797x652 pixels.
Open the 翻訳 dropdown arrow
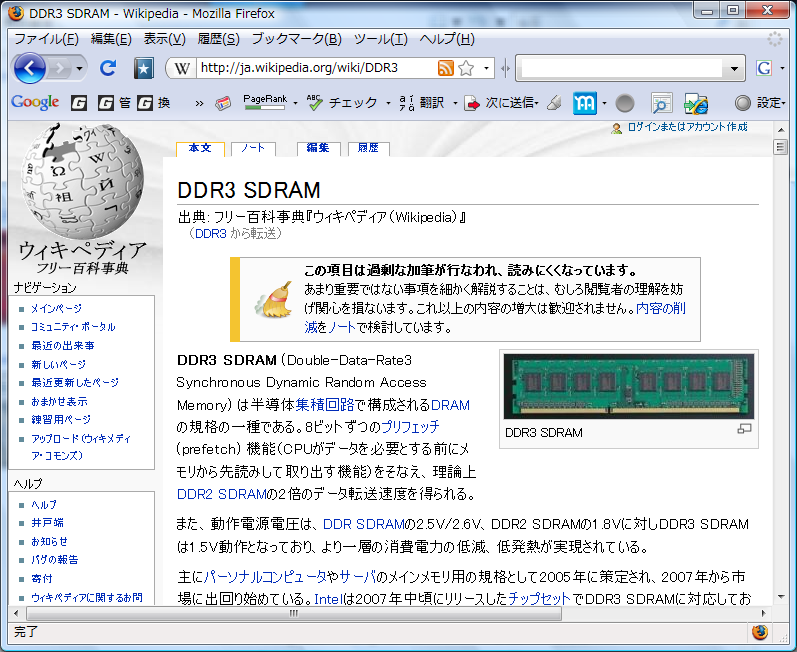(x=455, y=104)
